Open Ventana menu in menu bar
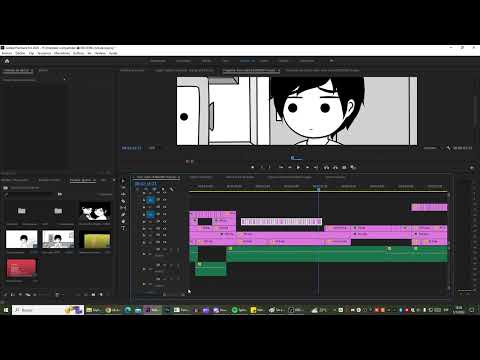Image resolution: width=480 pixels, height=360 pixels. tap(100, 53)
